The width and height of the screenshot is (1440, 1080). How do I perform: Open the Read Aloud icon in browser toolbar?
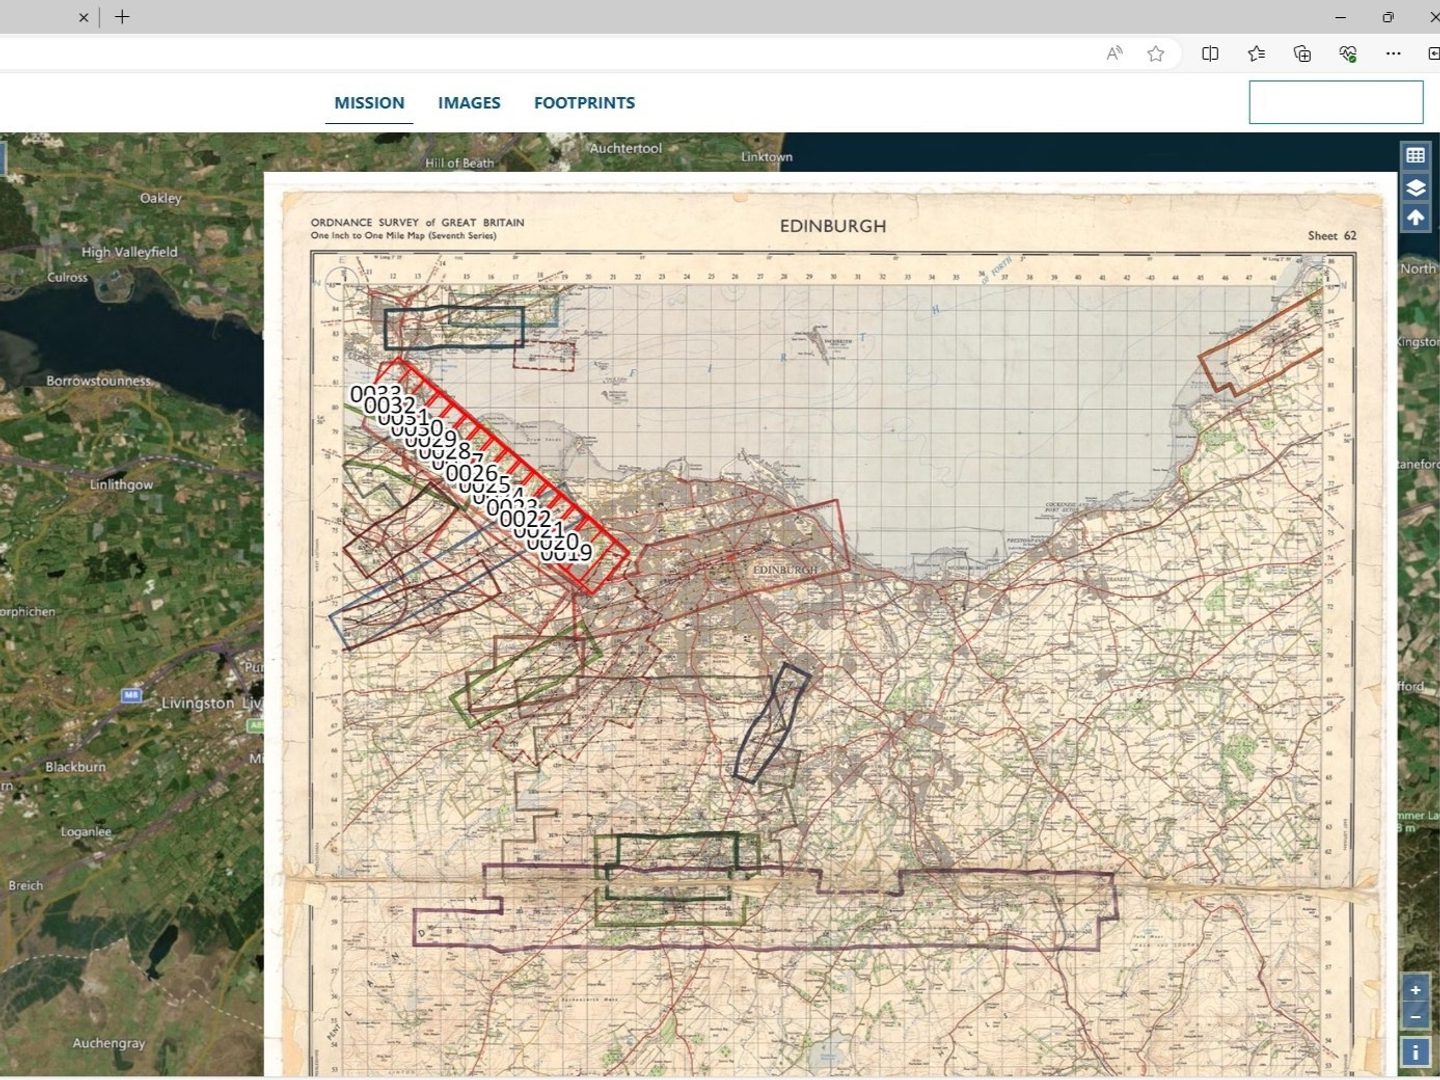click(1113, 53)
